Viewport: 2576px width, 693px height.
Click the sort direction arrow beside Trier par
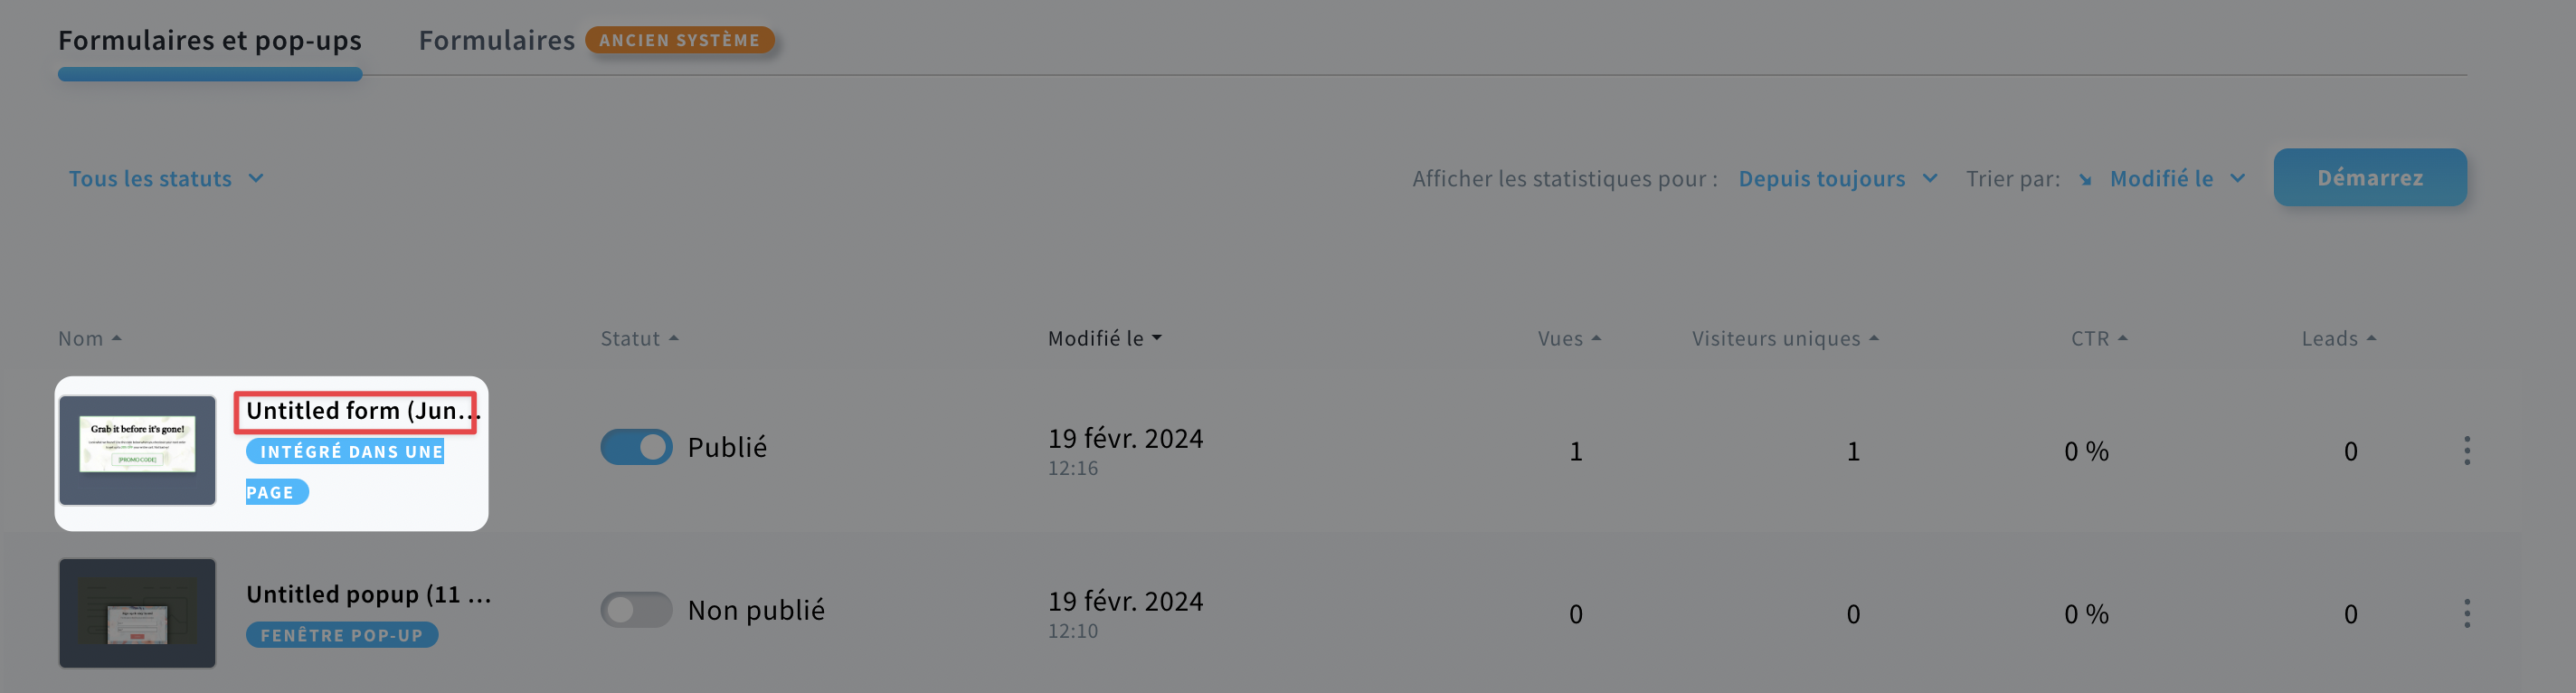pyautogui.click(x=2085, y=180)
